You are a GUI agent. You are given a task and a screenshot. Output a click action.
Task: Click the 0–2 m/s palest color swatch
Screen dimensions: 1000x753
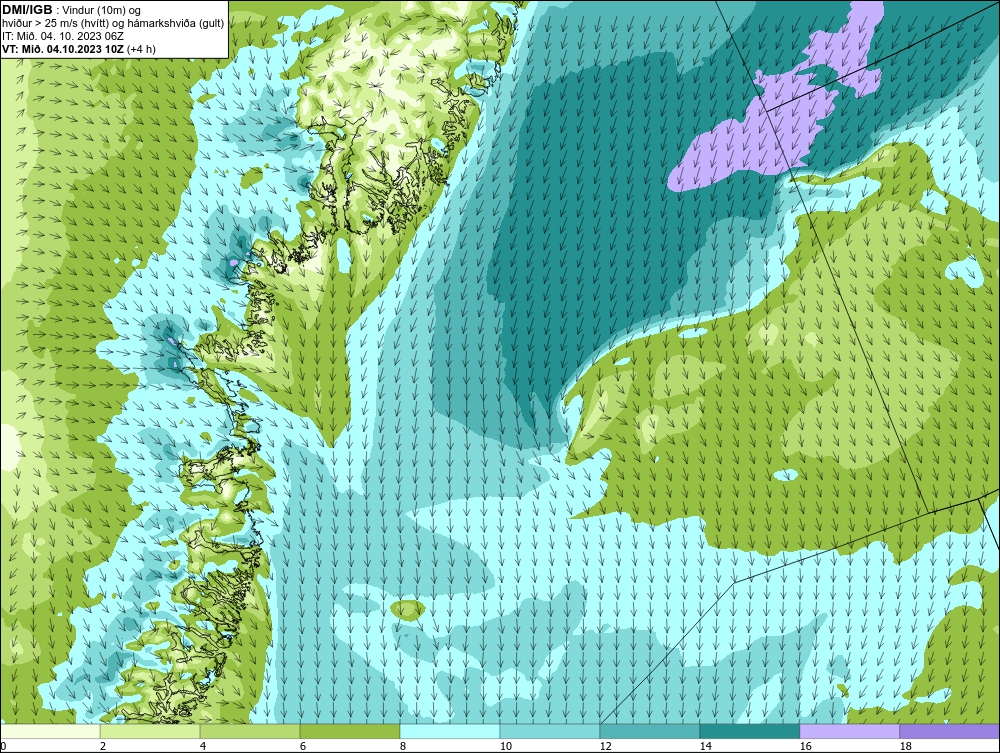pyautogui.click(x=50, y=731)
